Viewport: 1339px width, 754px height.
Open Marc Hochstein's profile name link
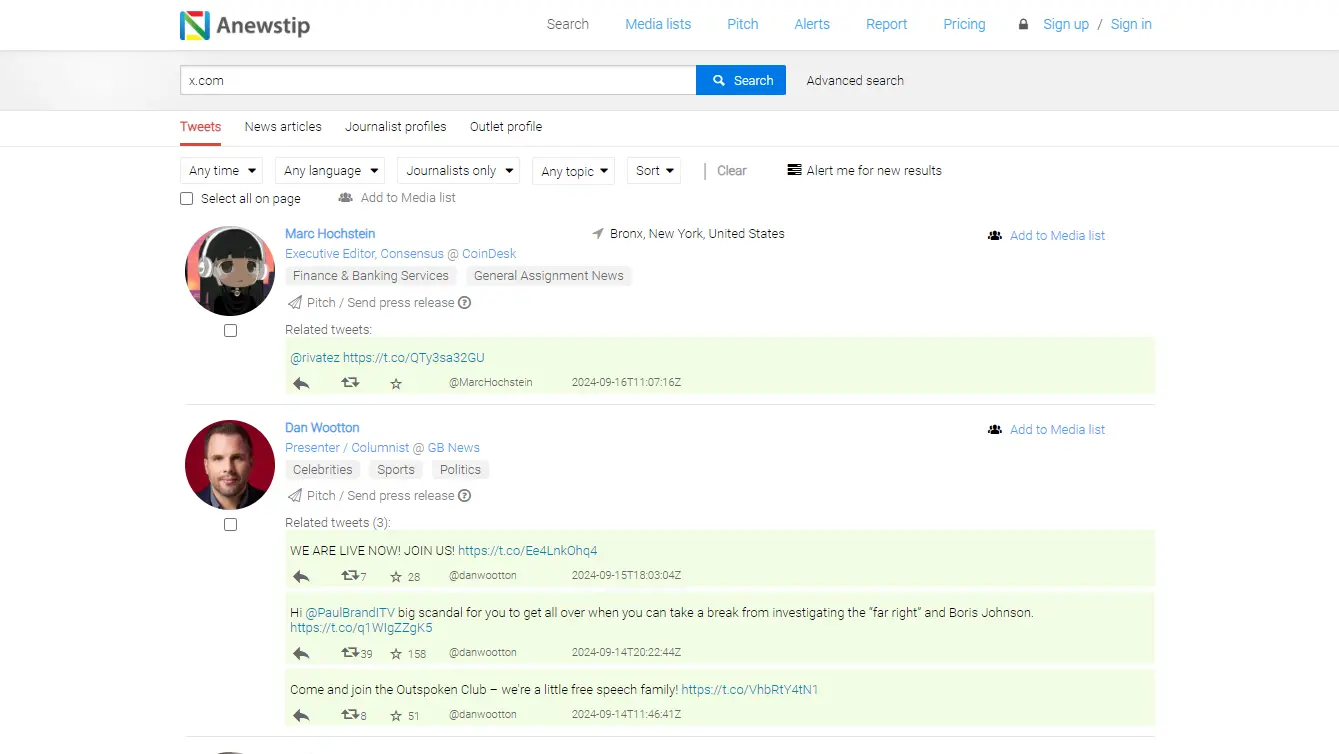pos(330,233)
